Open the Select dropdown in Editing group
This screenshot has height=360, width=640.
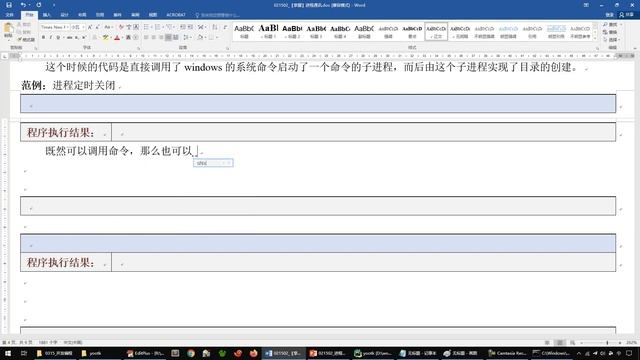(x=611, y=40)
